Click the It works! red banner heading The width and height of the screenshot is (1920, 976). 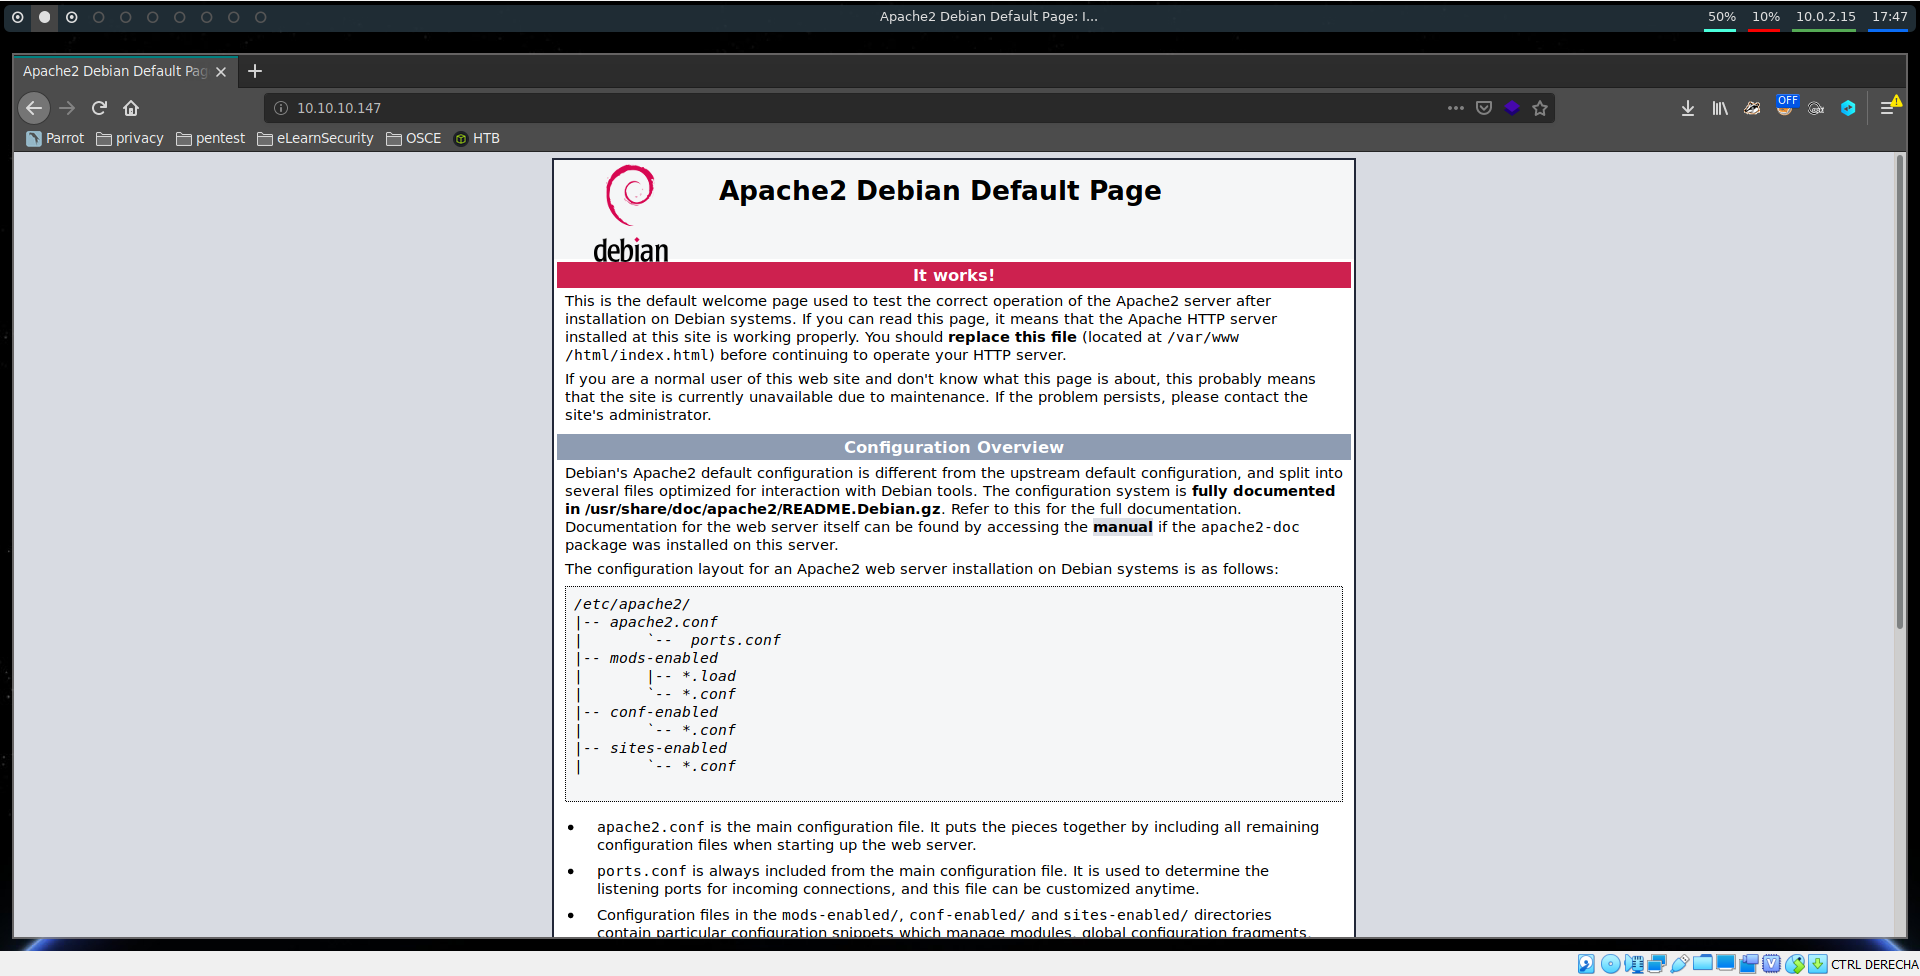[x=954, y=275]
